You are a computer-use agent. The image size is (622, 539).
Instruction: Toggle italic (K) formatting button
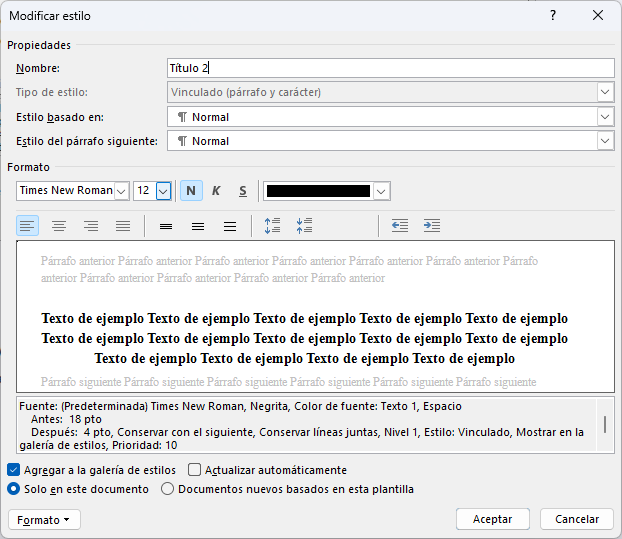click(216, 191)
